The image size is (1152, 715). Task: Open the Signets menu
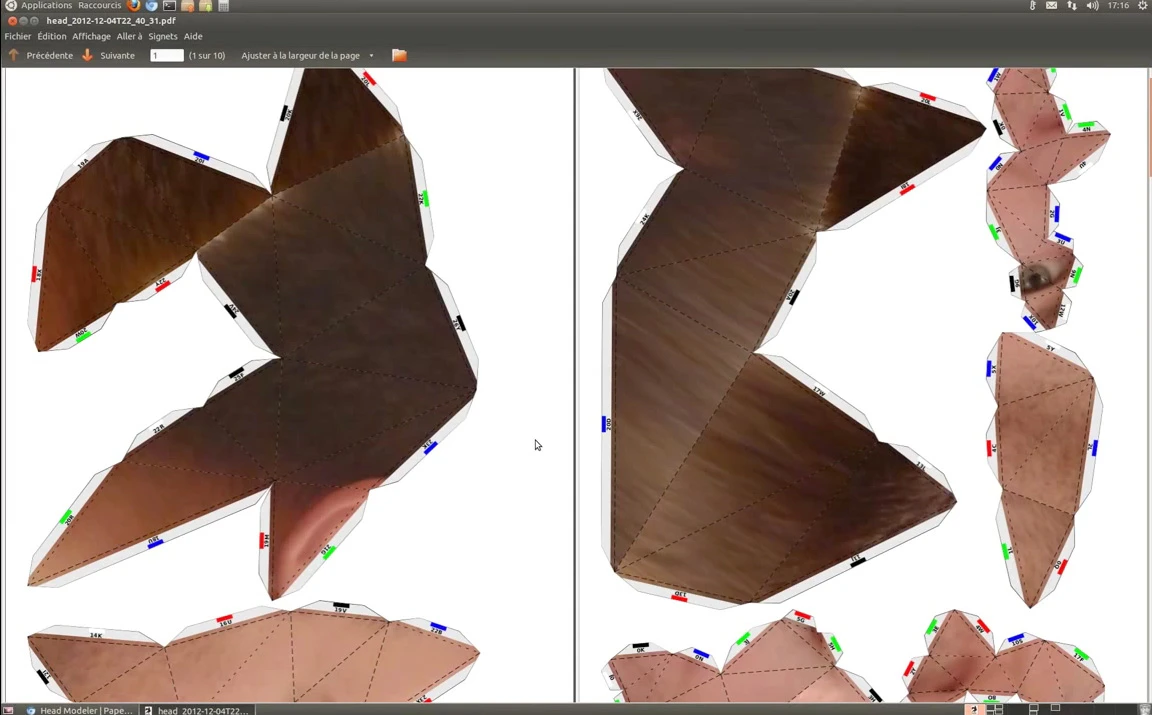point(162,36)
